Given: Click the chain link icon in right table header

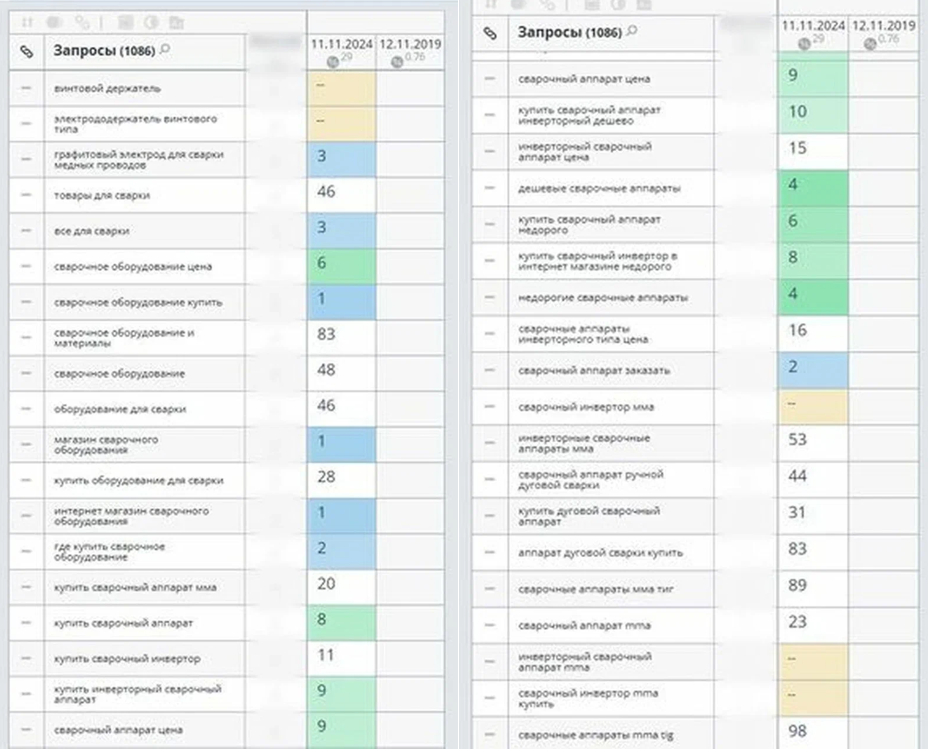Looking at the screenshot, I should tap(489, 33).
